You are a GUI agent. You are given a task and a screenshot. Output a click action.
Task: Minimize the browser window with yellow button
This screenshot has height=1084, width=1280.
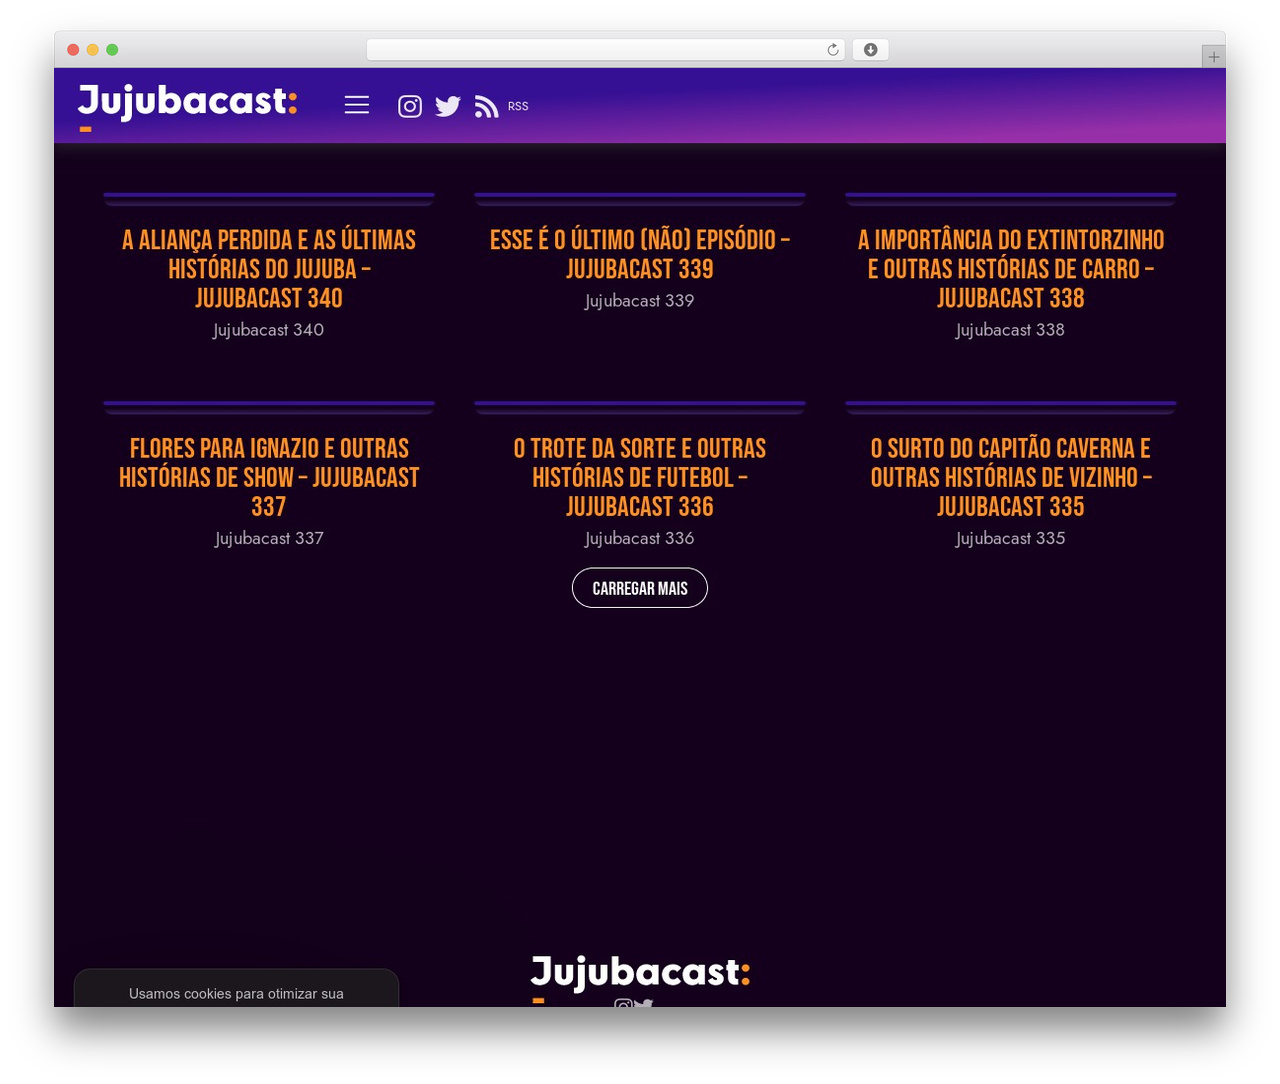pyautogui.click(x=93, y=50)
